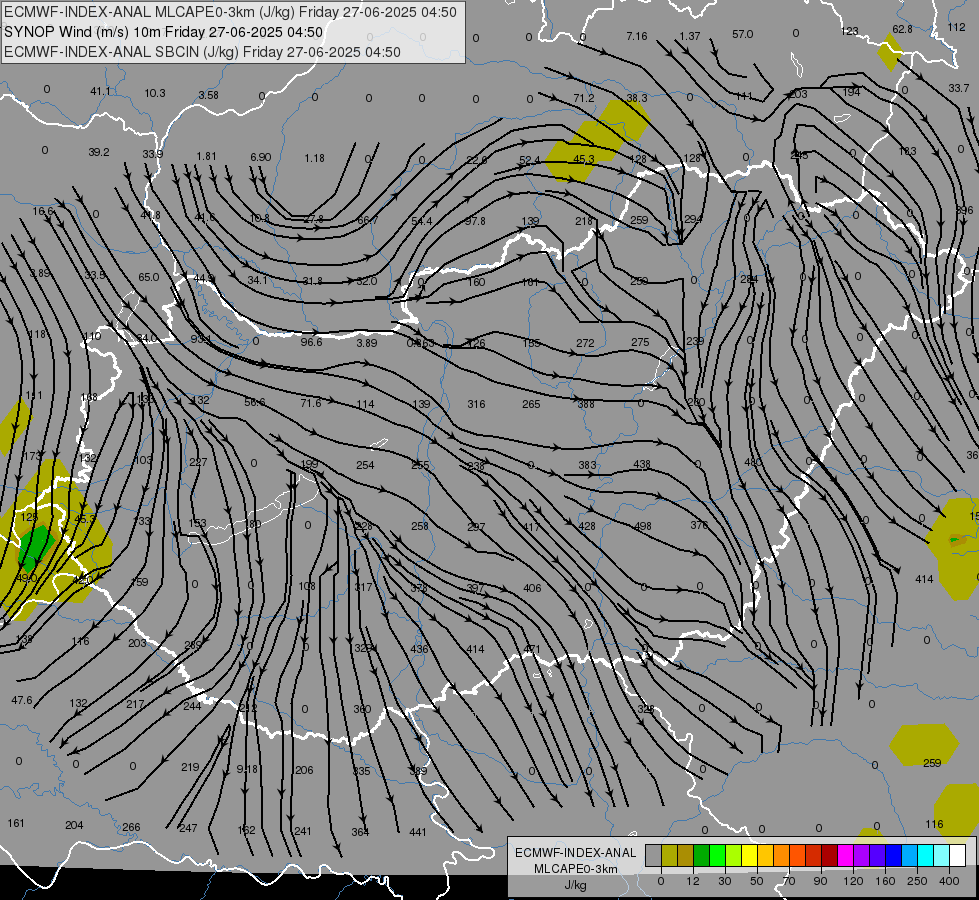Click the legend scale label 400
Viewport: 979px width, 900px height.
coord(949,881)
